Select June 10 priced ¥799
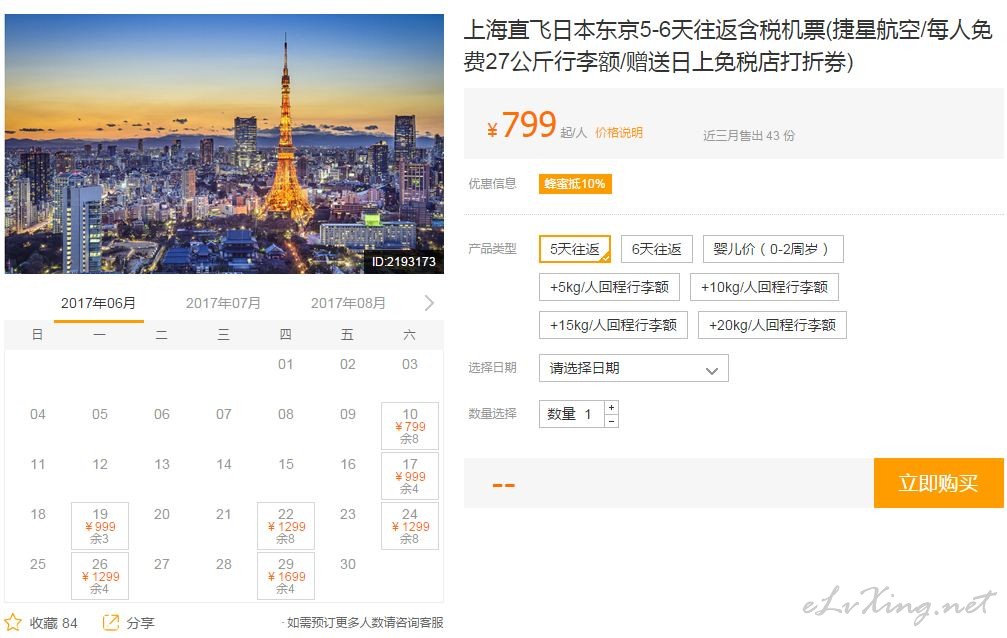The width and height of the screenshot is (1007, 638). (x=410, y=426)
